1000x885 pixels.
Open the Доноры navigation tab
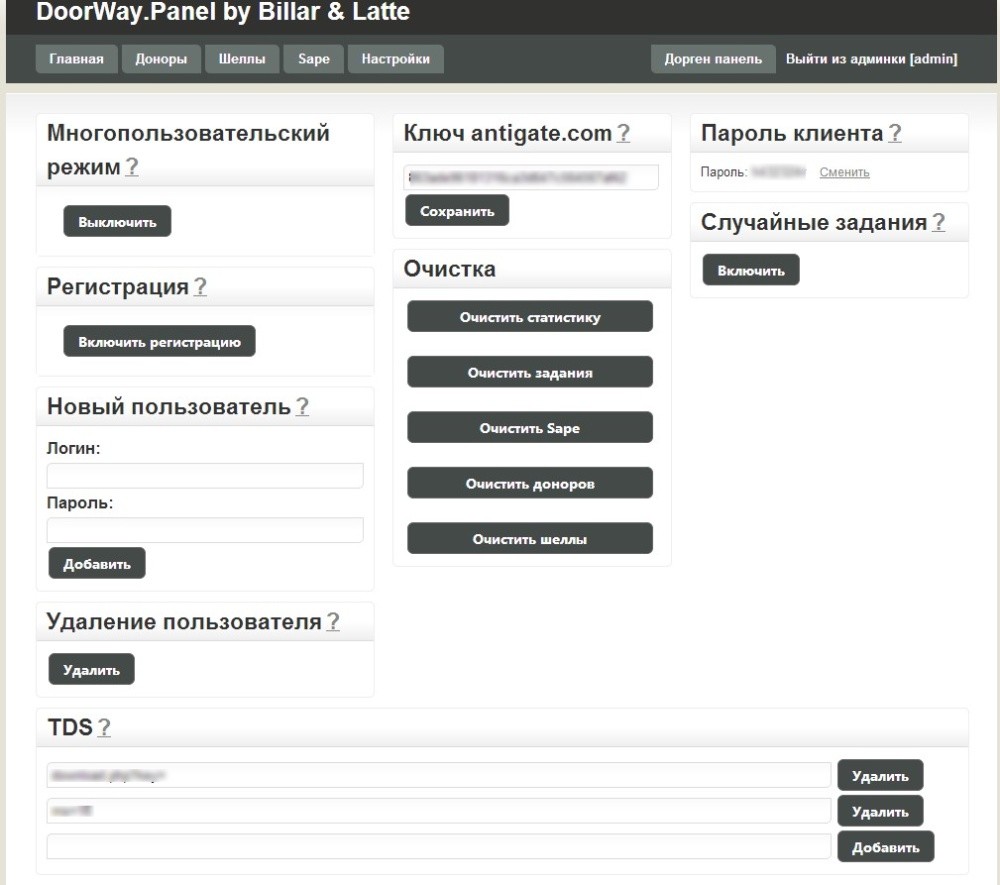(161, 59)
